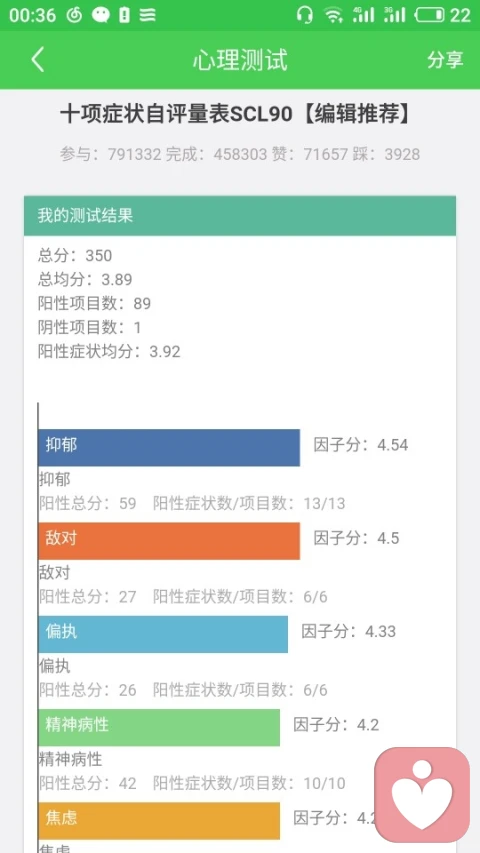
Task: Tap the 我的测试结果 section header
Action: click(239, 215)
